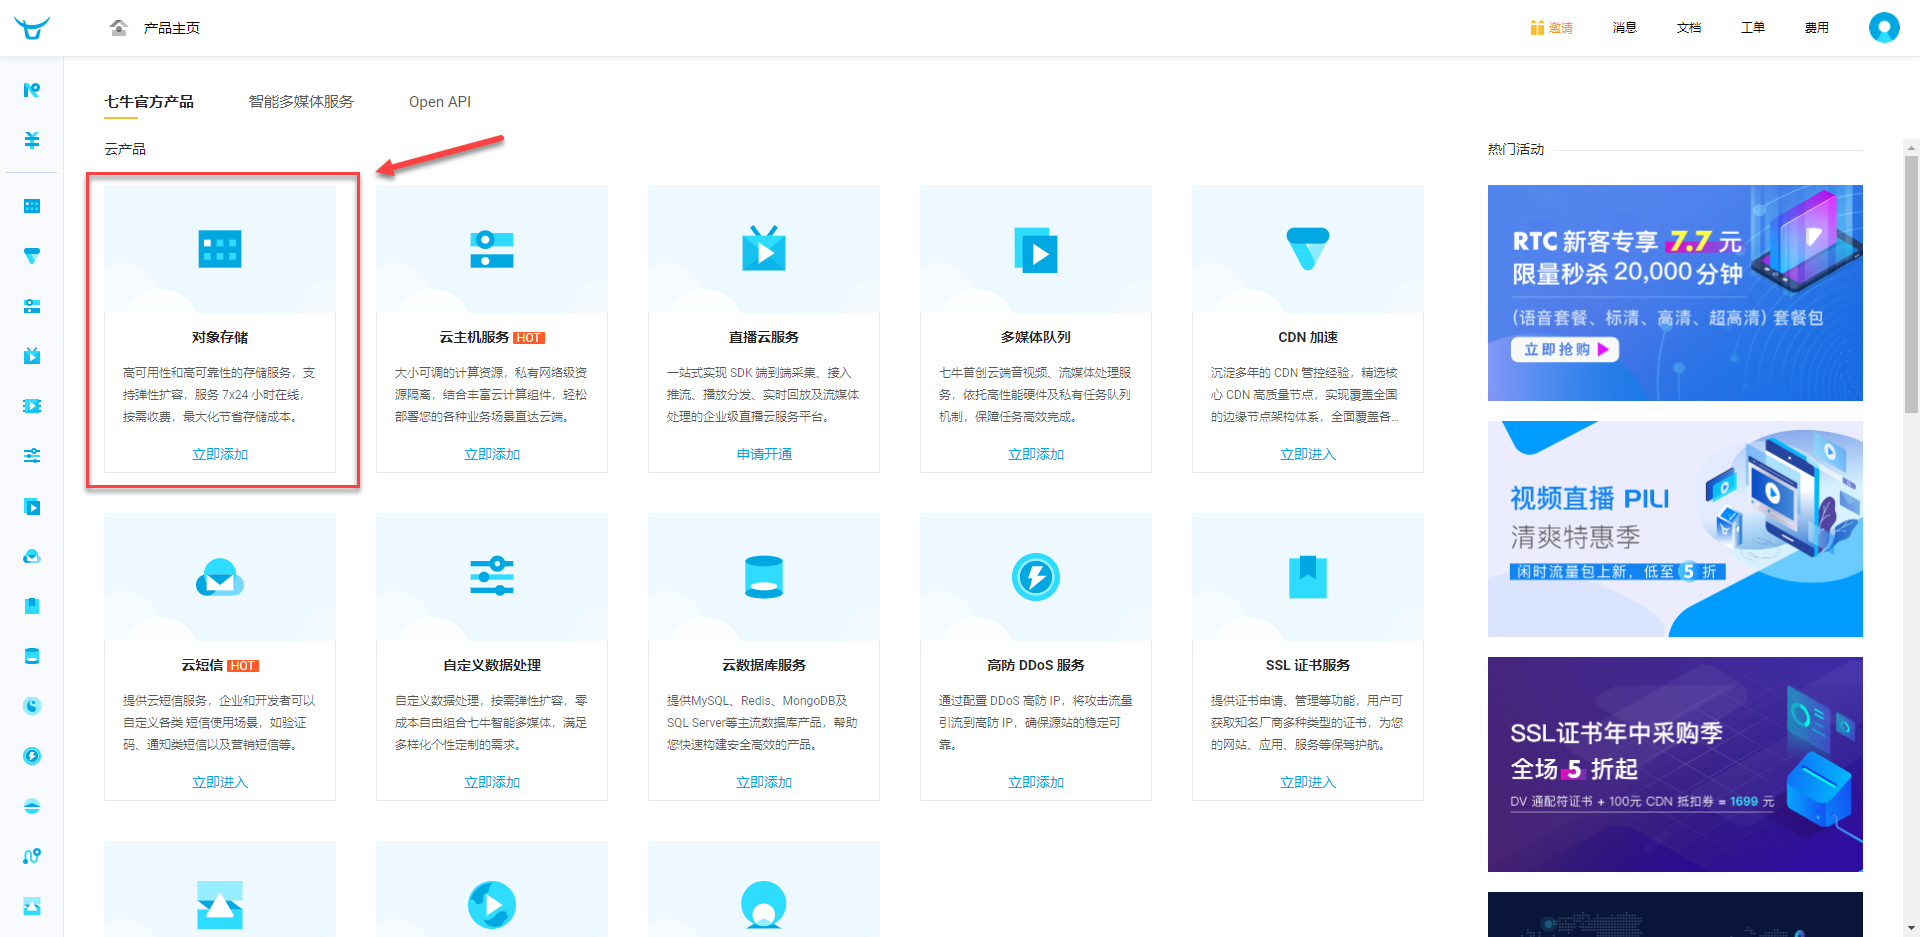Viewport: 1920px width, 937px height.
Task: Click the 自定义数据处理 sliders icon
Action: tap(492, 576)
